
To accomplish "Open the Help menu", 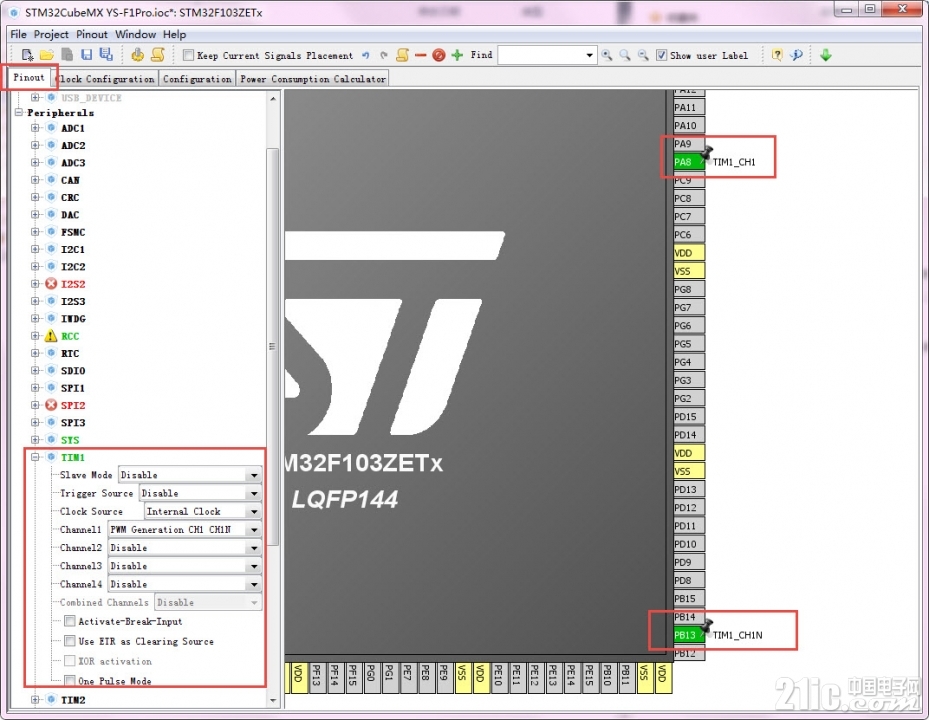I will tap(175, 34).
